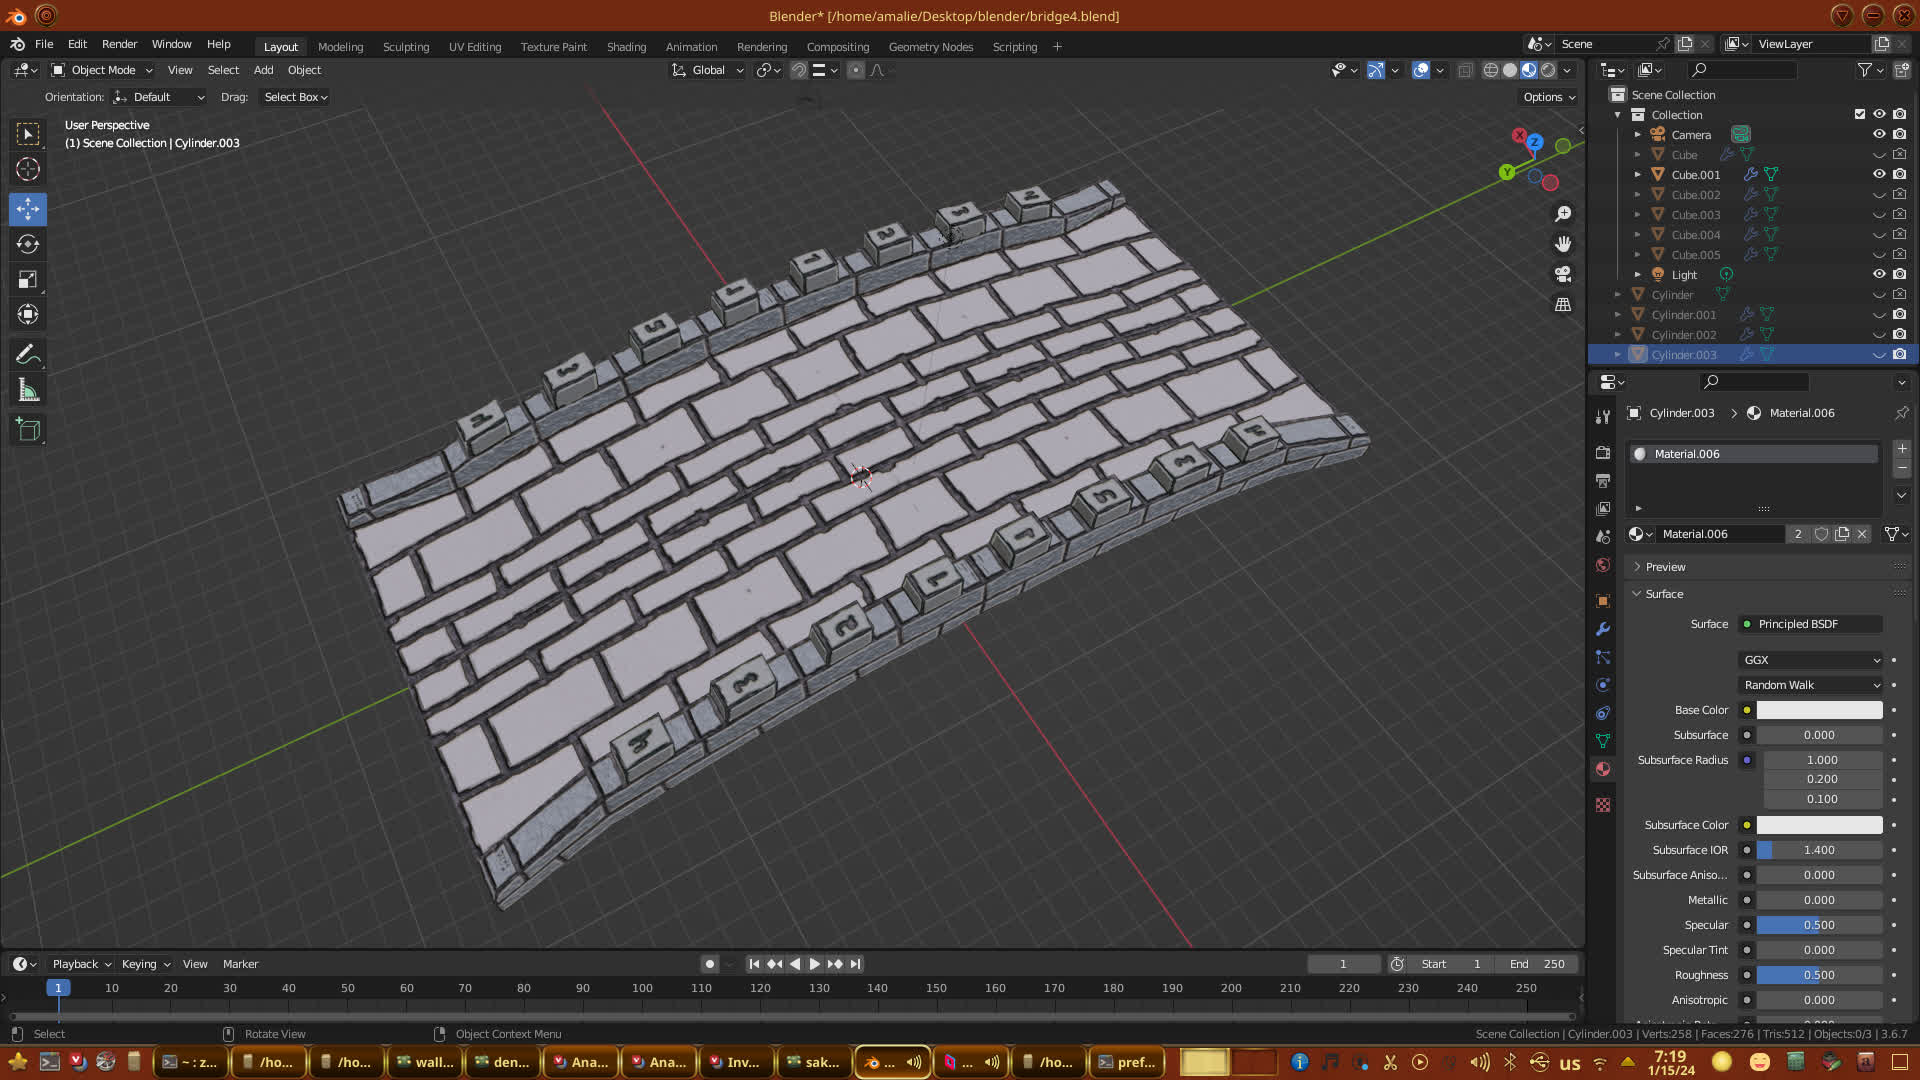
Task: Click the Principled BSDF surface button
Action: click(1811, 624)
